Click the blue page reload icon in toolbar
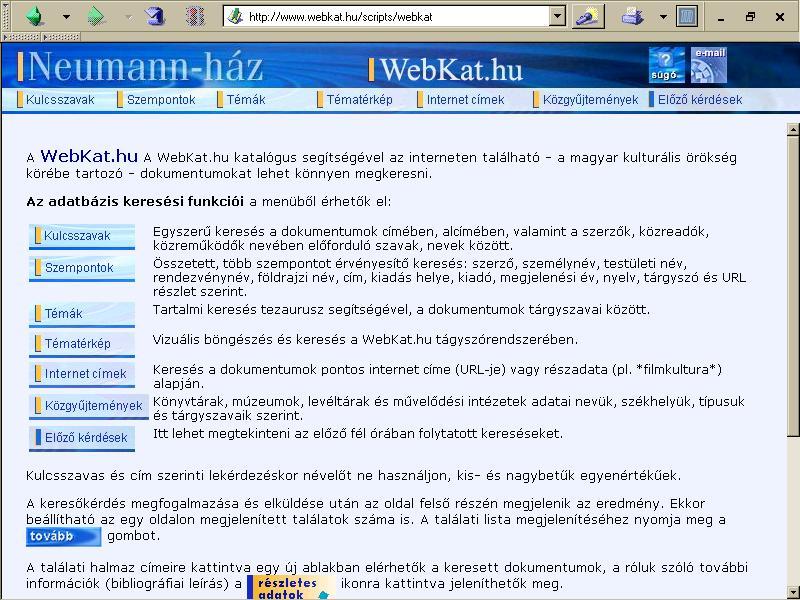 (x=155, y=17)
